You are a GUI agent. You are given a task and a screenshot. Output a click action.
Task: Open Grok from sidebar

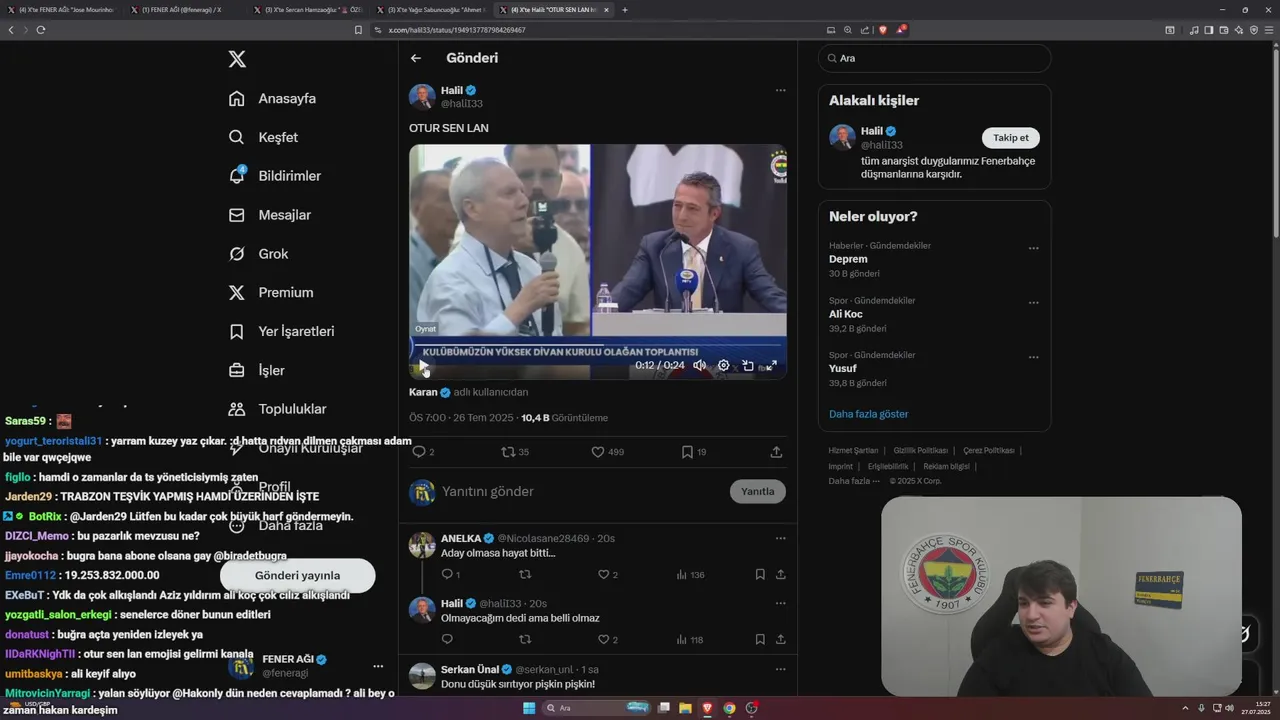(x=259, y=254)
